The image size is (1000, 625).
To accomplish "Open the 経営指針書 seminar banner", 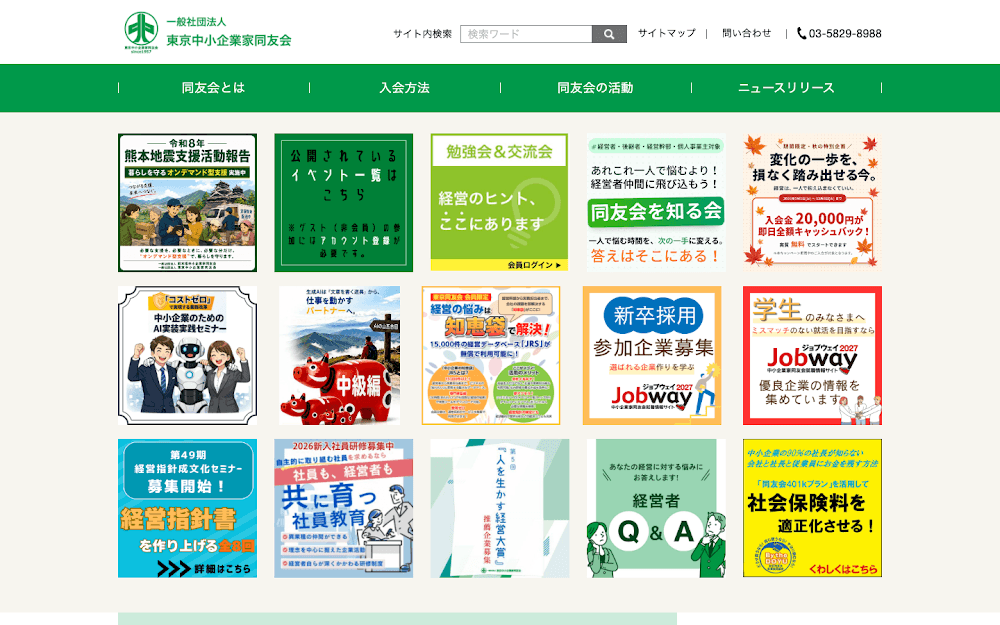I will point(188,508).
